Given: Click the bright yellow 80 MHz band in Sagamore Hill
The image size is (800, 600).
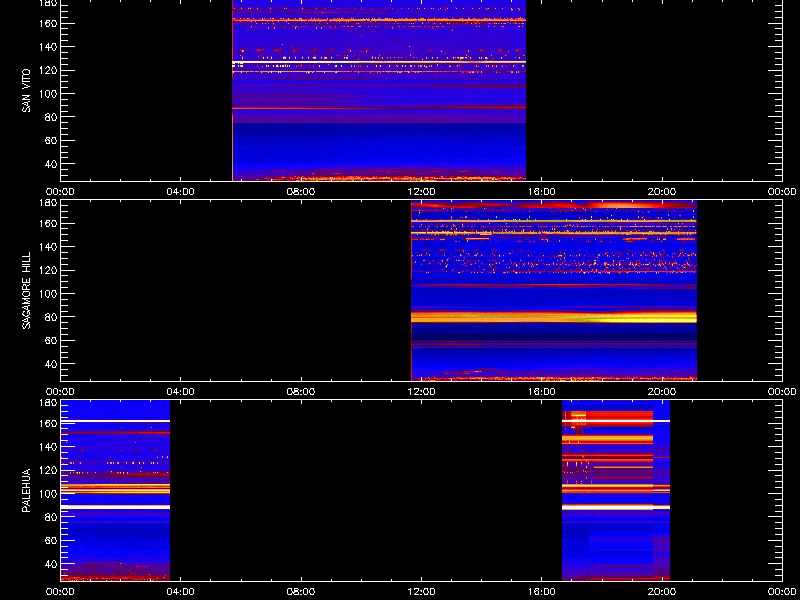Looking at the screenshot, I should click(x=554, y=317).
